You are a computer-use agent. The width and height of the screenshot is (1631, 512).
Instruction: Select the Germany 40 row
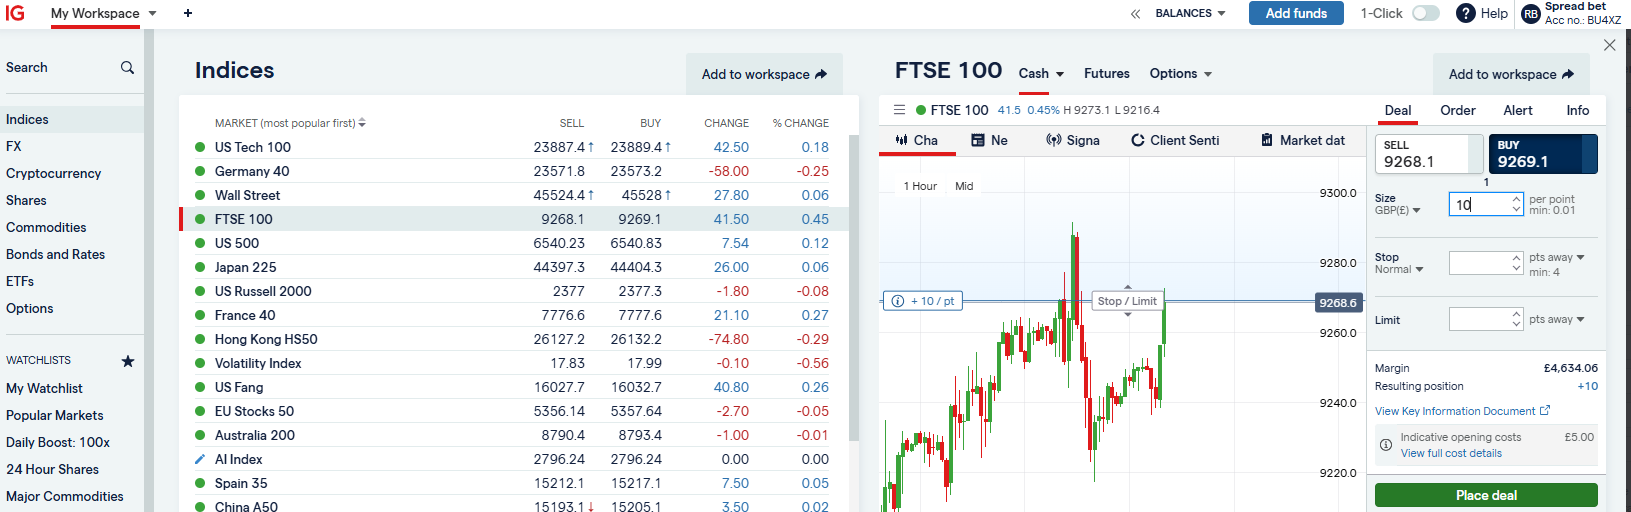(x=514, y=171)
